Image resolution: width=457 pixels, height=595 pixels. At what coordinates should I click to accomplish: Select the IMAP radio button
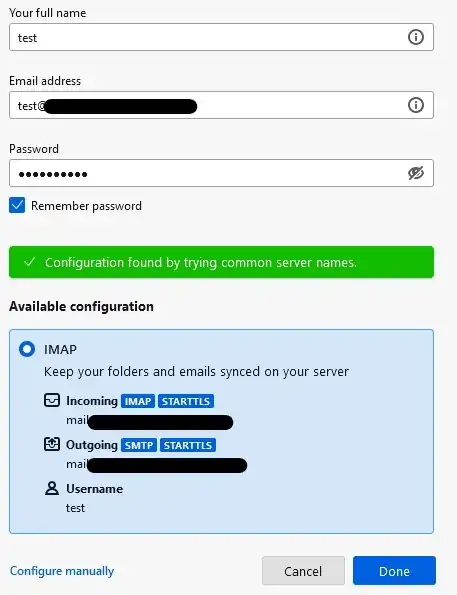pos(27,349)
